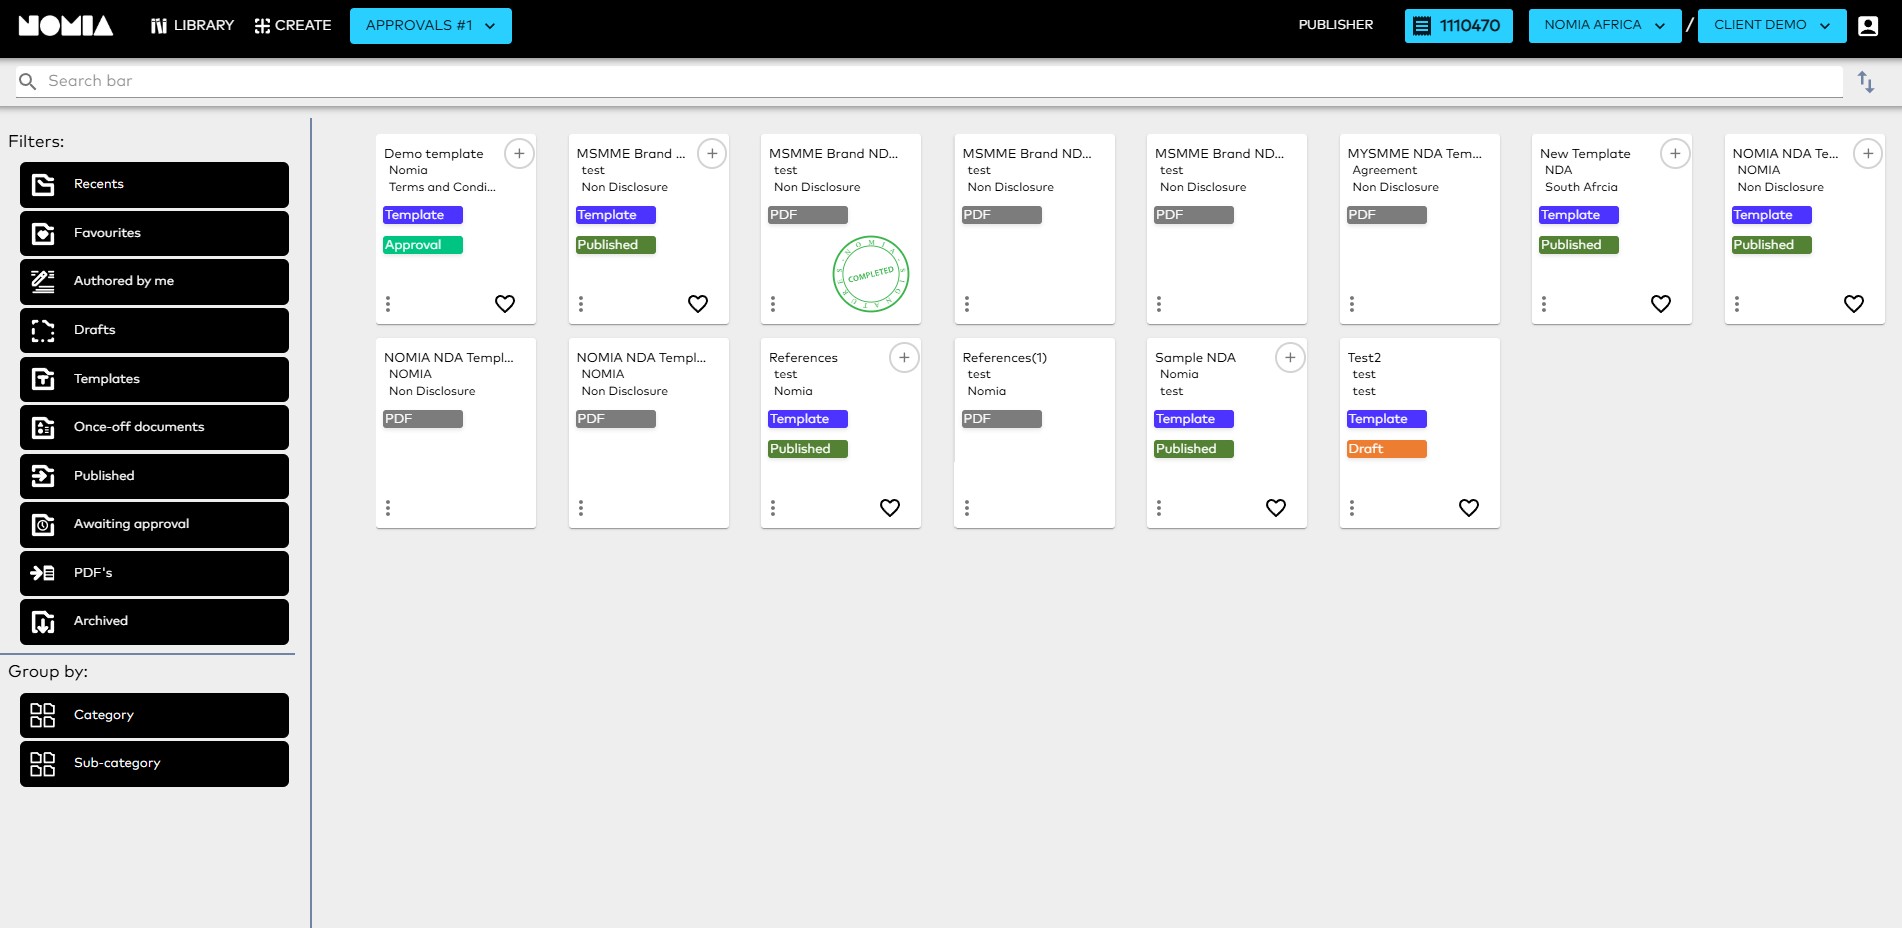
Task: Toggle favourite heart on New Template card
Action: [1661, 304]
